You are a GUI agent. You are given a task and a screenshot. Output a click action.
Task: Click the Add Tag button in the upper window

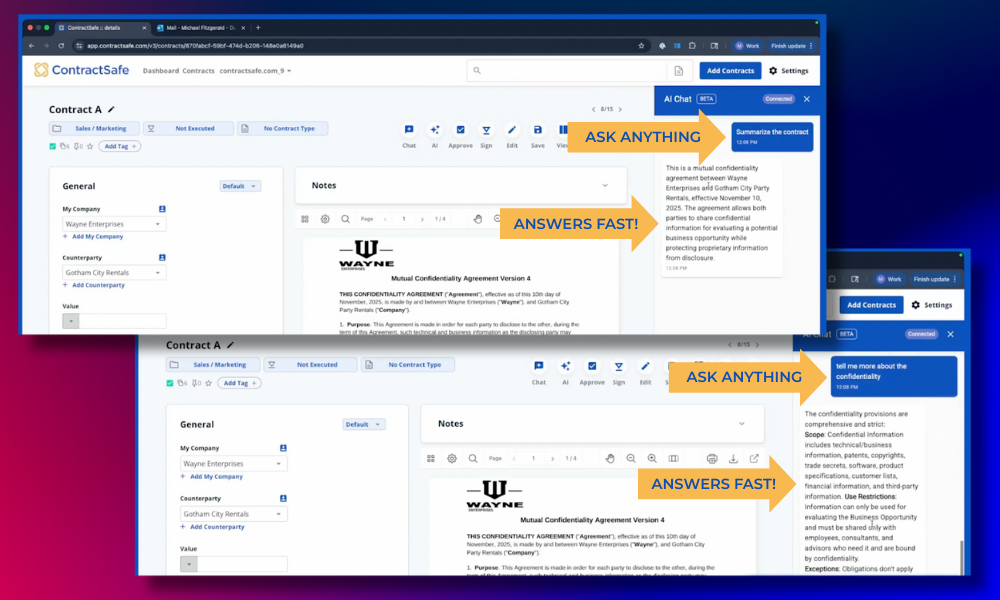coord(120,146)
